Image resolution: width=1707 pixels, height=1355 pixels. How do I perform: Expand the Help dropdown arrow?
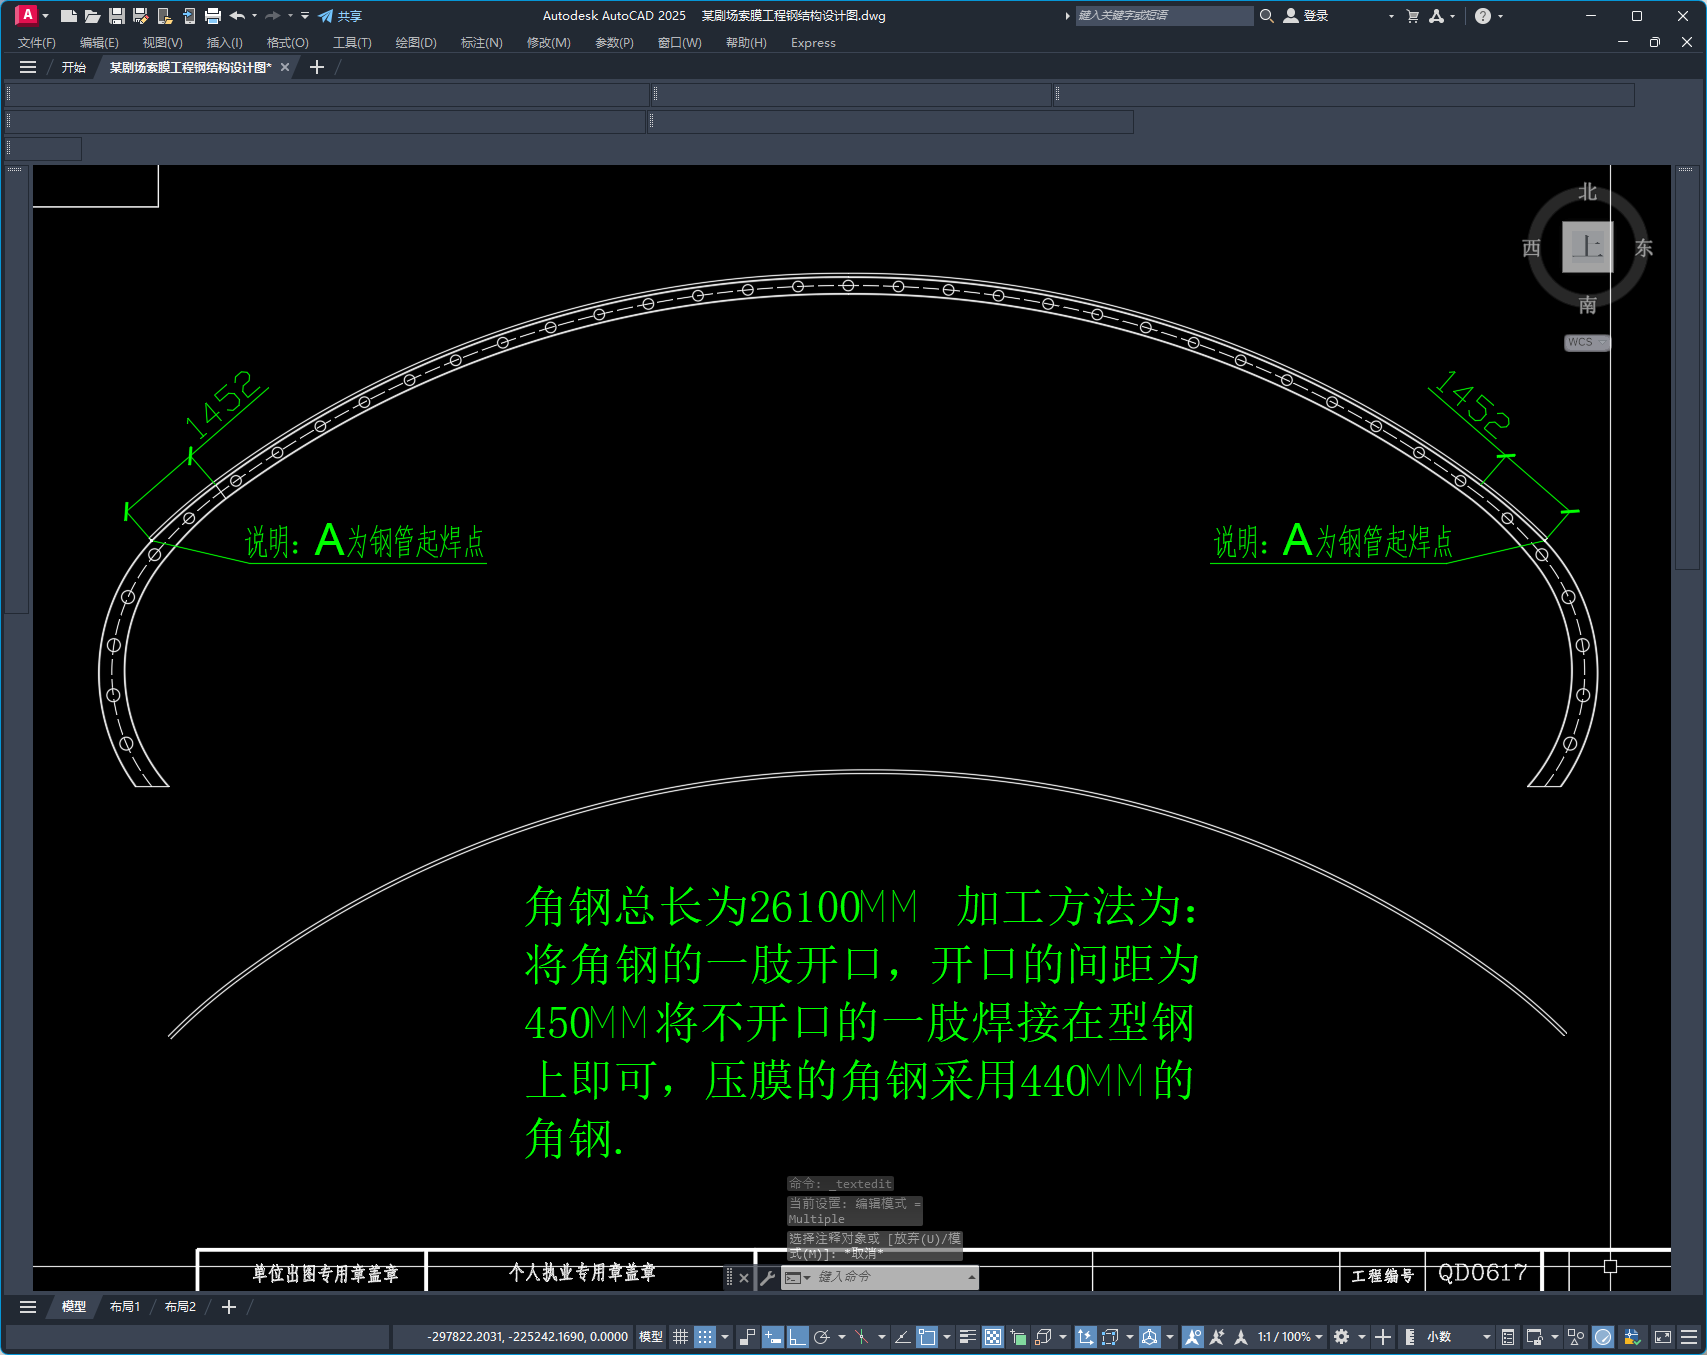1500,16
